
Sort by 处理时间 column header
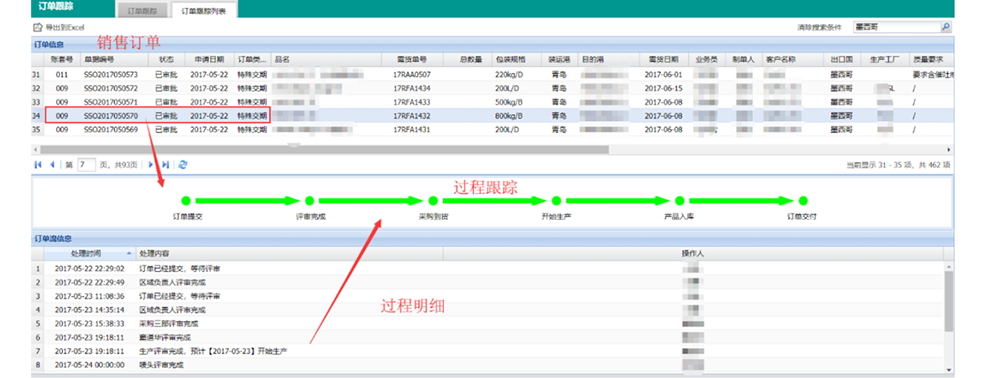coord(89,253)
